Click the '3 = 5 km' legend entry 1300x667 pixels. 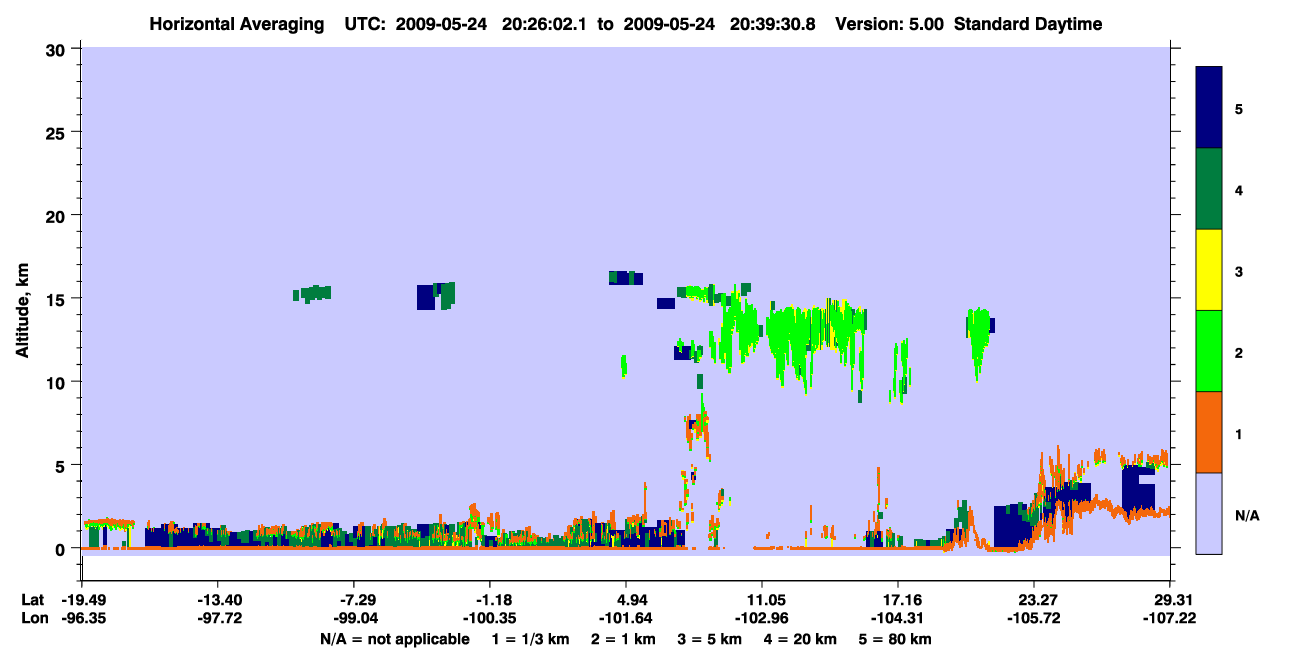click(710, 639)
